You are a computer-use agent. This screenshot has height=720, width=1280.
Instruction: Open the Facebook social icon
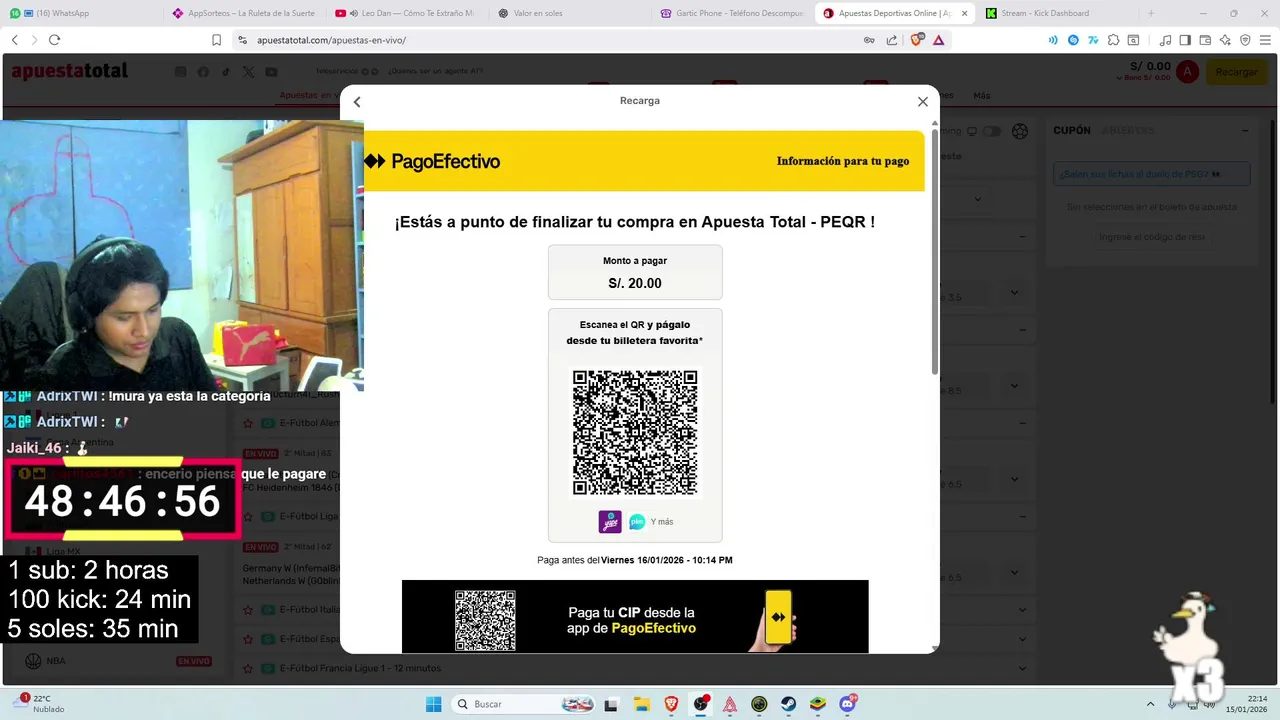203,72
